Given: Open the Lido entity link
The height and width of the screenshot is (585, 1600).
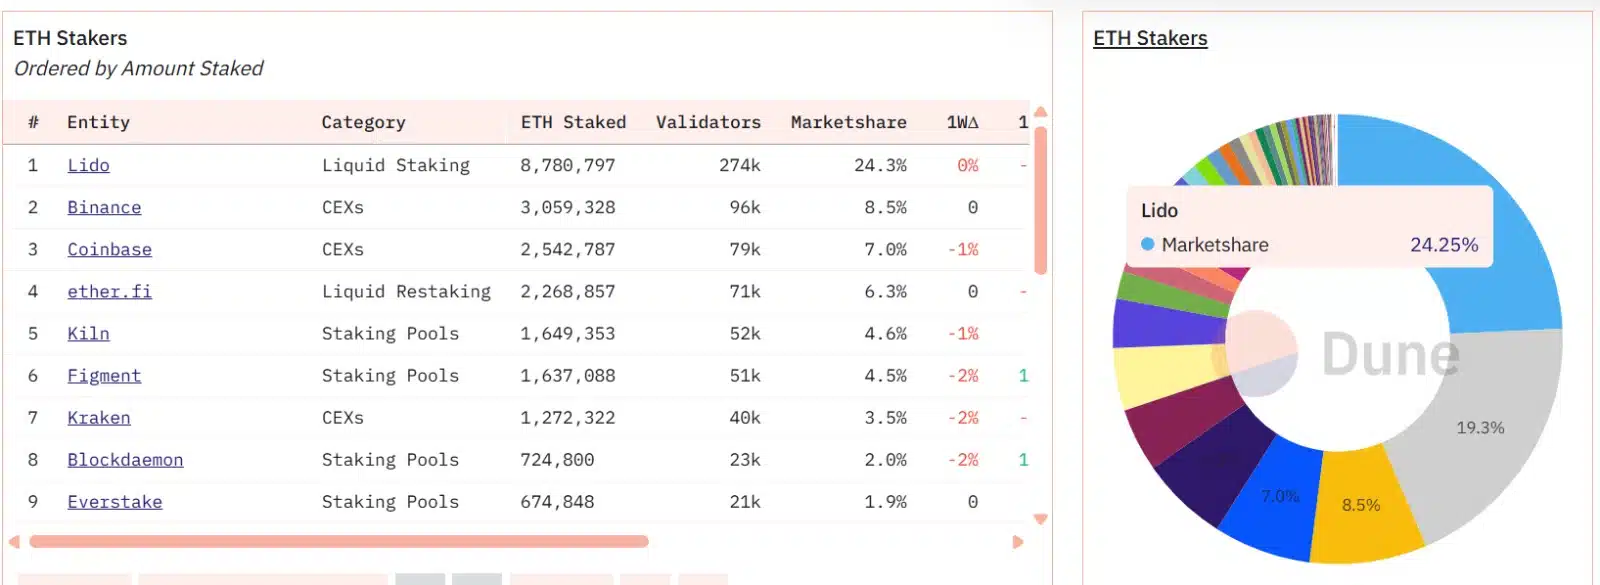Looking at the screenshot, I should 88,165.
